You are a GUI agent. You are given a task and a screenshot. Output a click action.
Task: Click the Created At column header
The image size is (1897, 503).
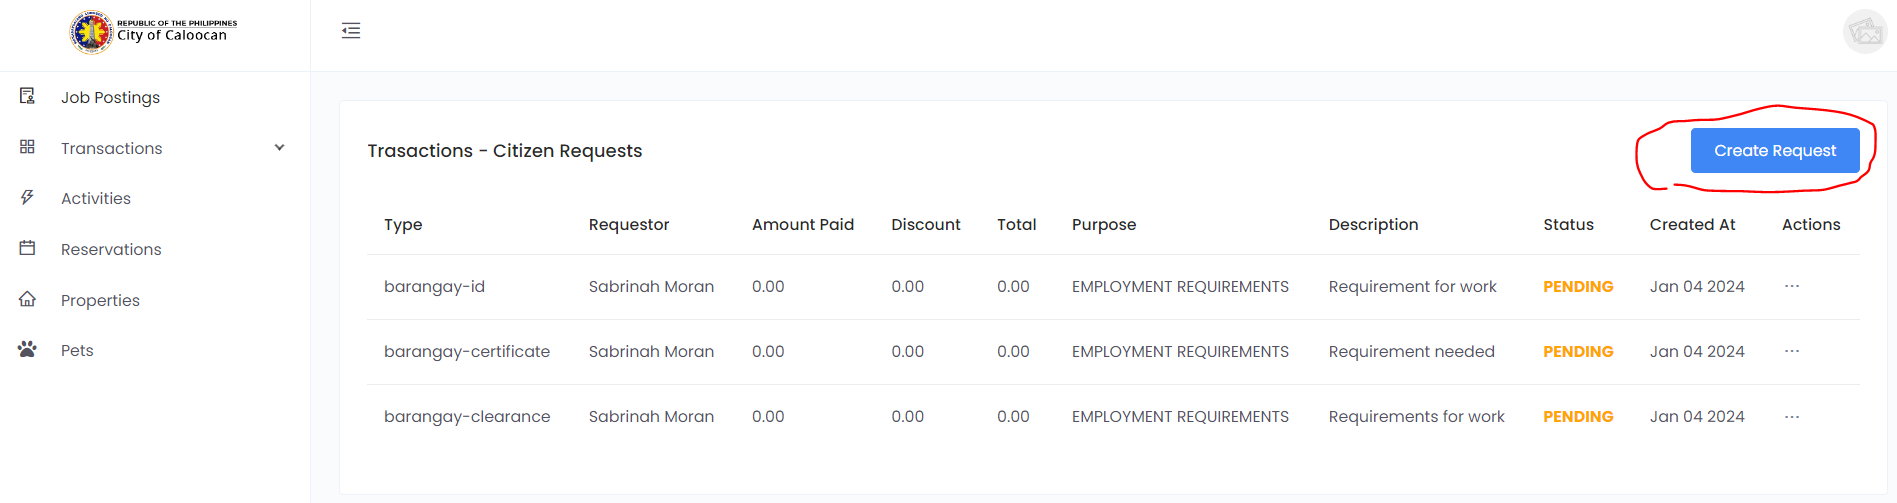pos(1692,225)
